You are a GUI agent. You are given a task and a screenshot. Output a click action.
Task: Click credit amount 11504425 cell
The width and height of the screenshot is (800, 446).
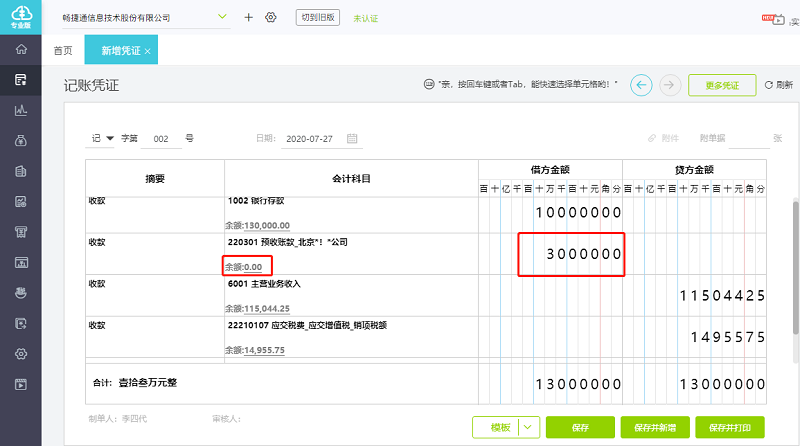tap(694, 296)
